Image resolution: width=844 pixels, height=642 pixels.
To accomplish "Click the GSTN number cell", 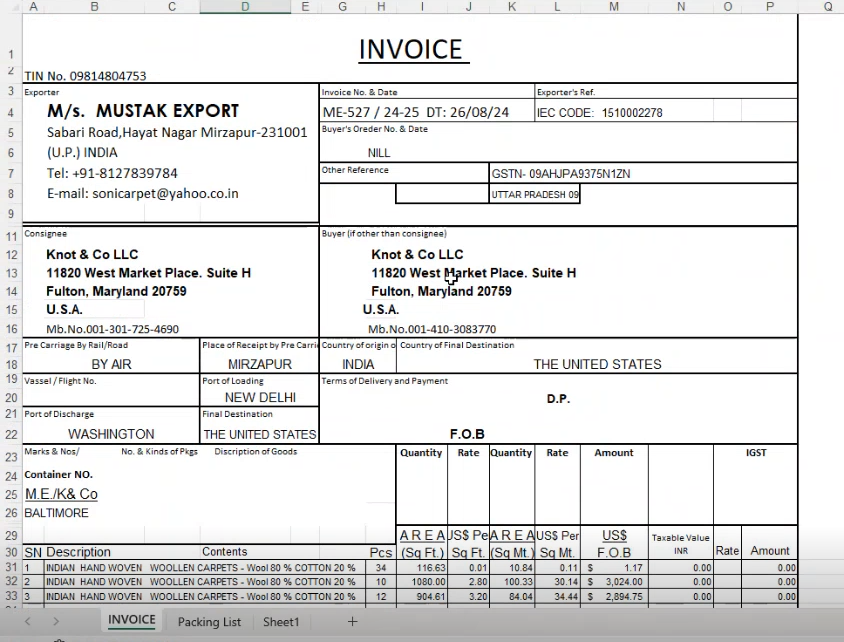I will point(560,173).
